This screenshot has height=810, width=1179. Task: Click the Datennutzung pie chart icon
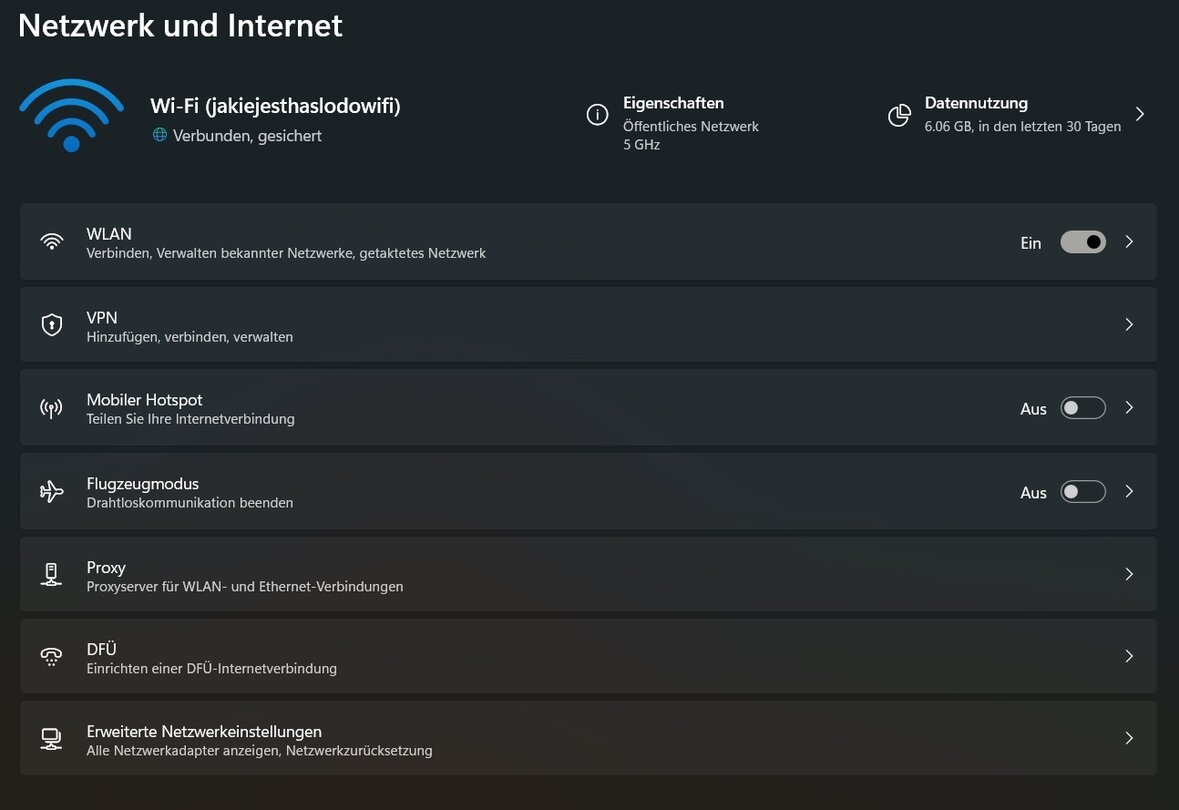coord(899,115)
